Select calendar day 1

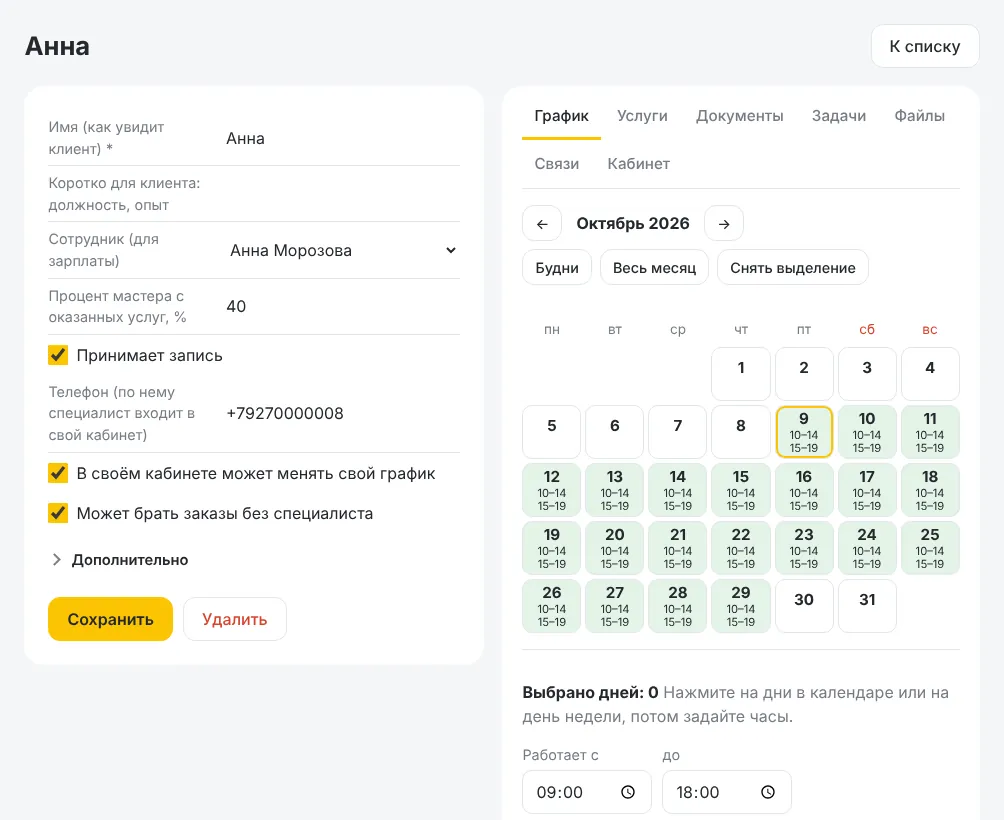coord(741,374)
